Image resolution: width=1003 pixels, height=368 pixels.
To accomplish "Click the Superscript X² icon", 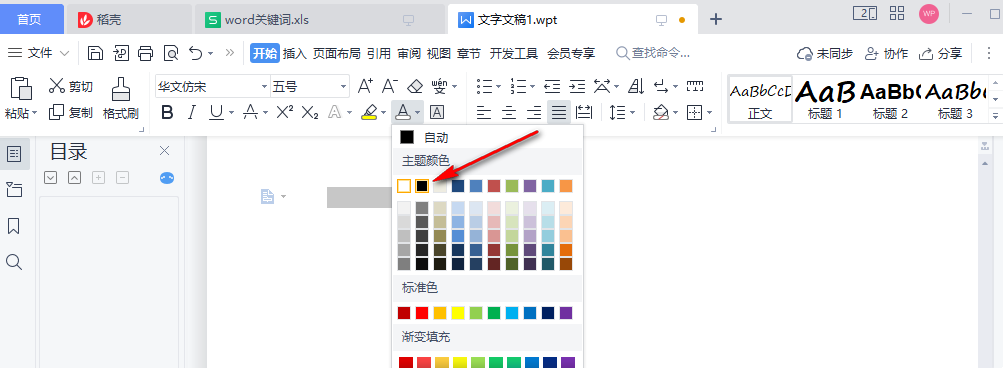I will [x=285, y=113].
